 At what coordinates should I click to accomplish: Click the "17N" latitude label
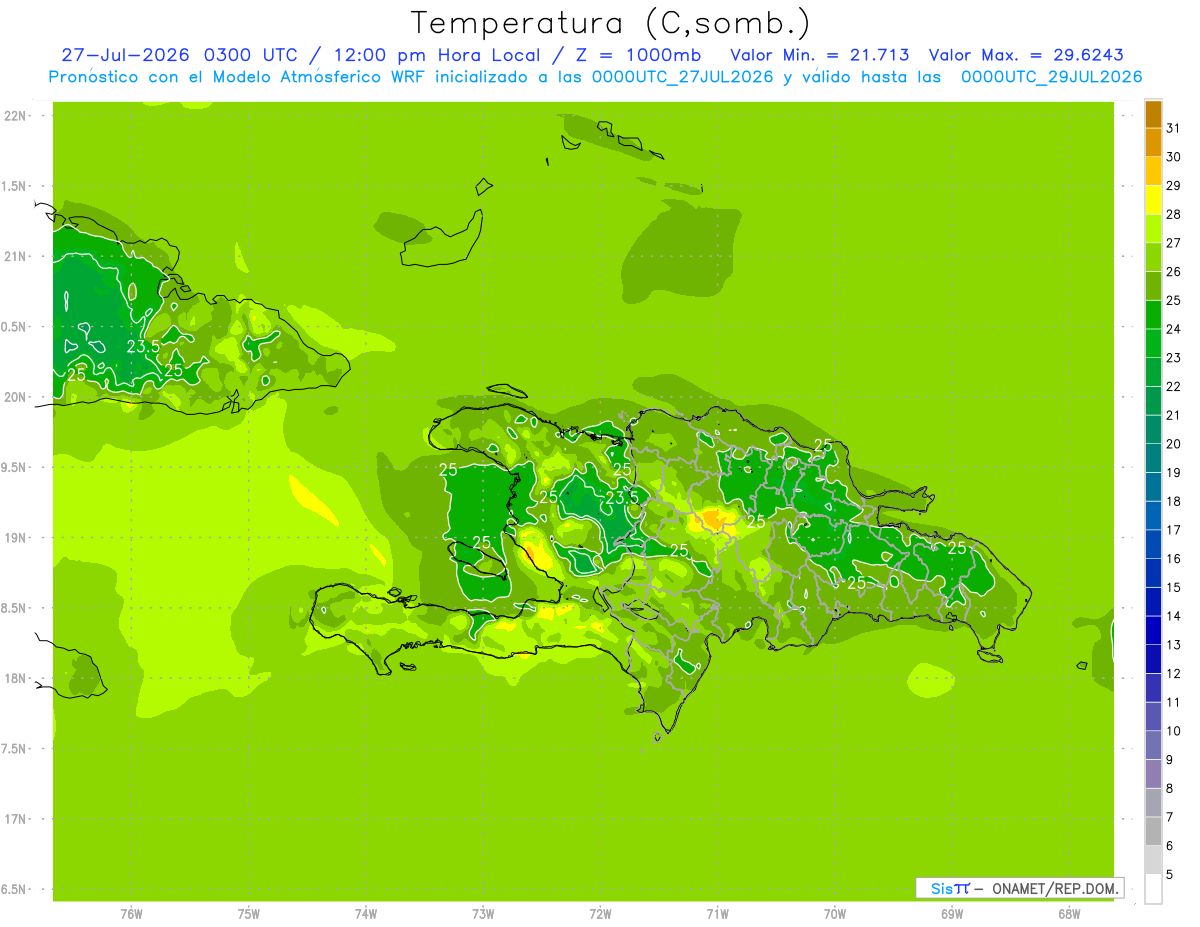click(x=14, y=819)
